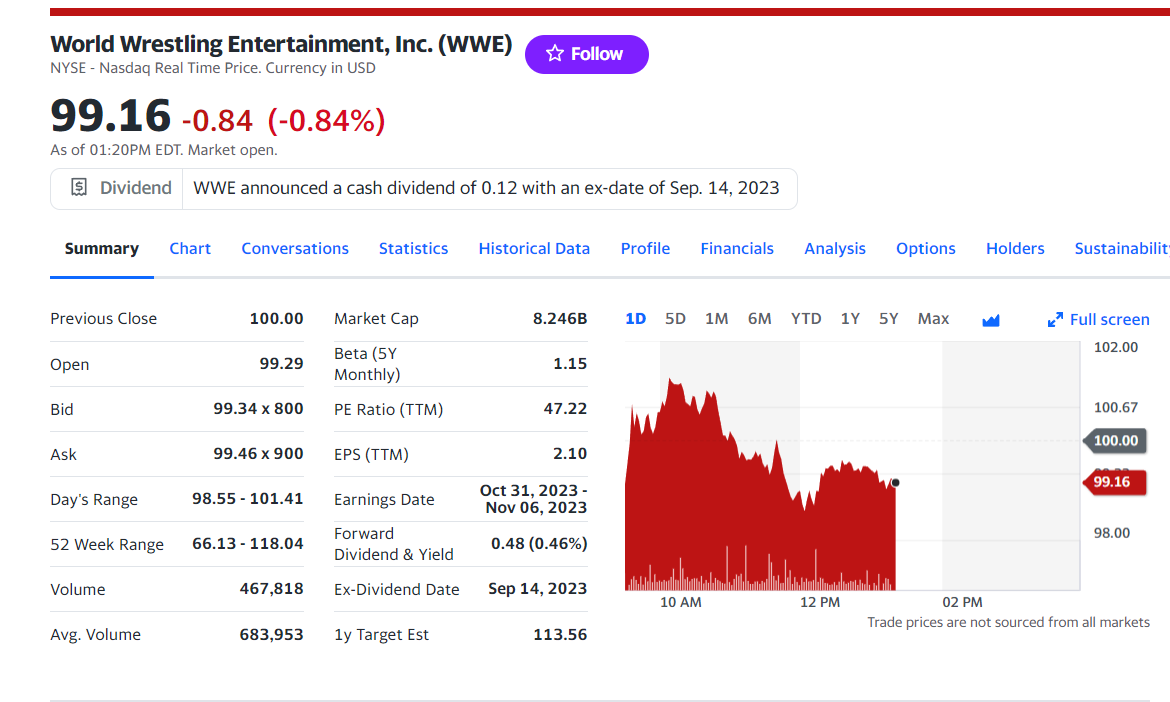
Task: Click the area chart type icon
Action: pos(991,320)
